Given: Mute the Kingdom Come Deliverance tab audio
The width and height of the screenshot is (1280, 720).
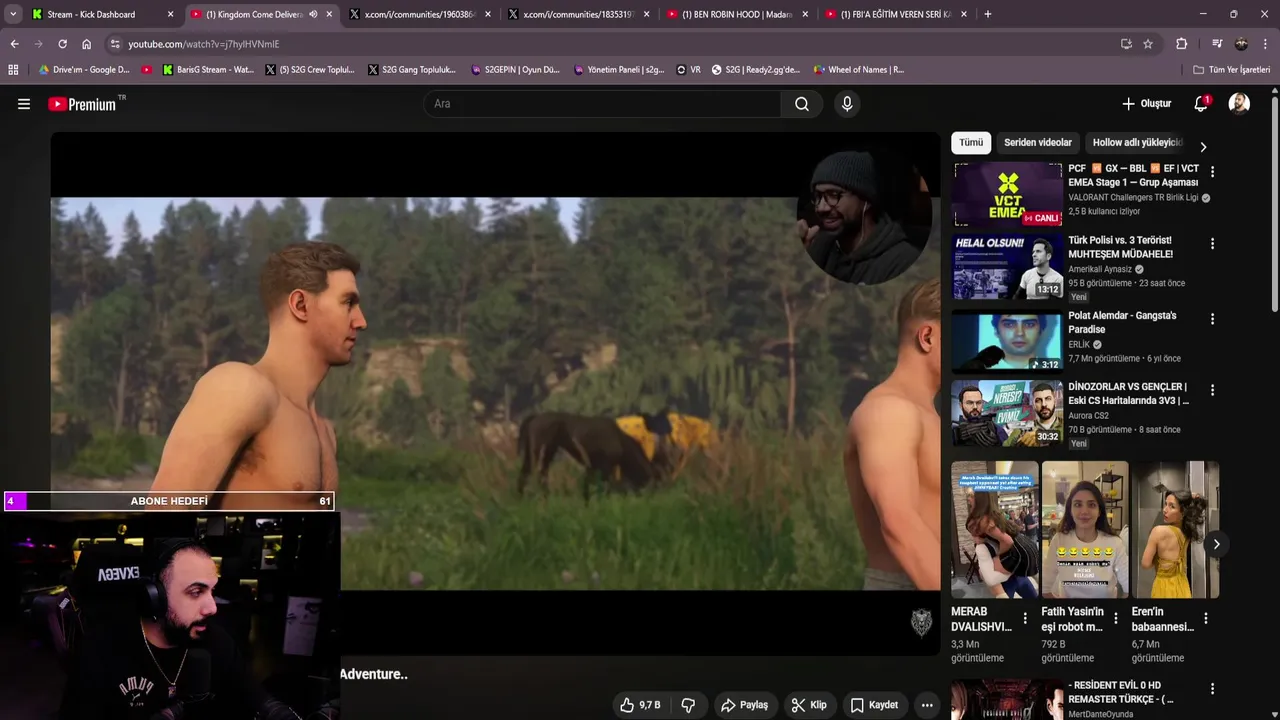Looking at the screenshot, I should click(x=313, y=14).
